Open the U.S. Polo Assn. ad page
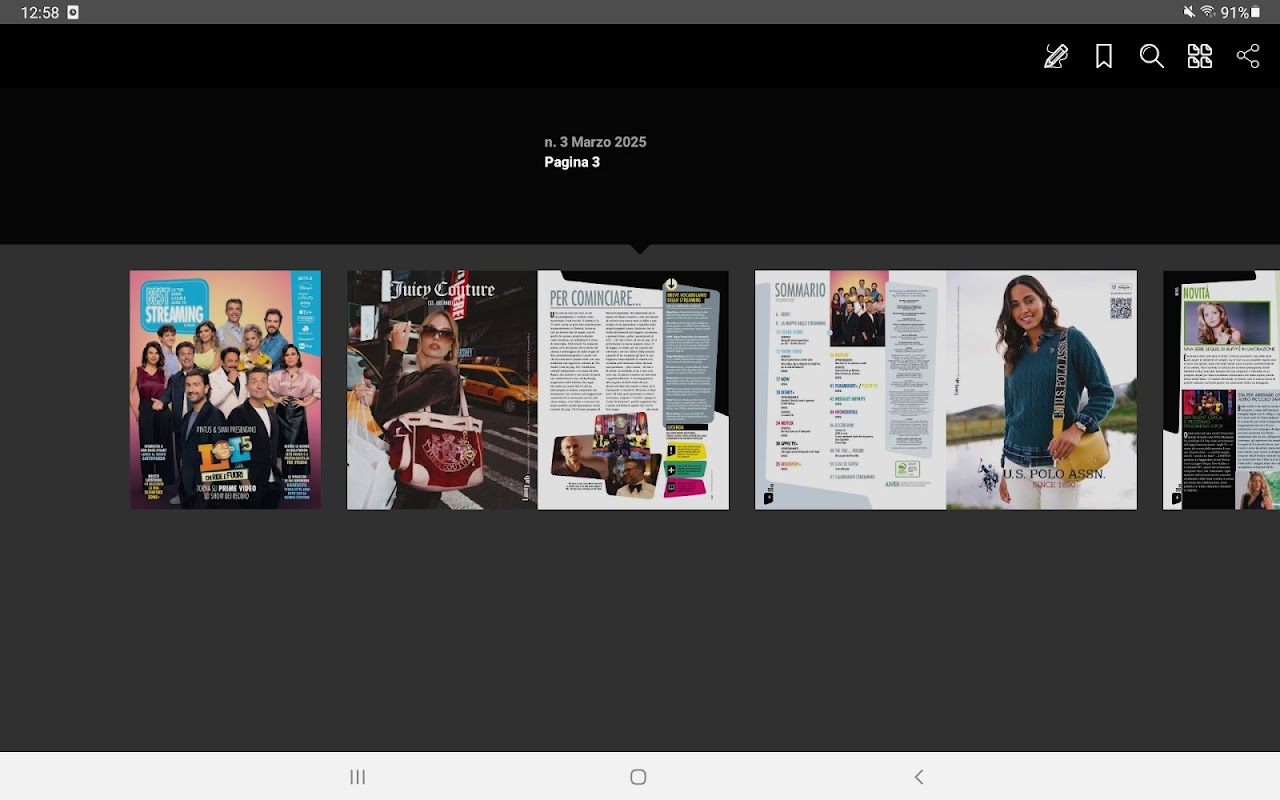Screen dimensions: 1280x800 [x=1041, y=390]
